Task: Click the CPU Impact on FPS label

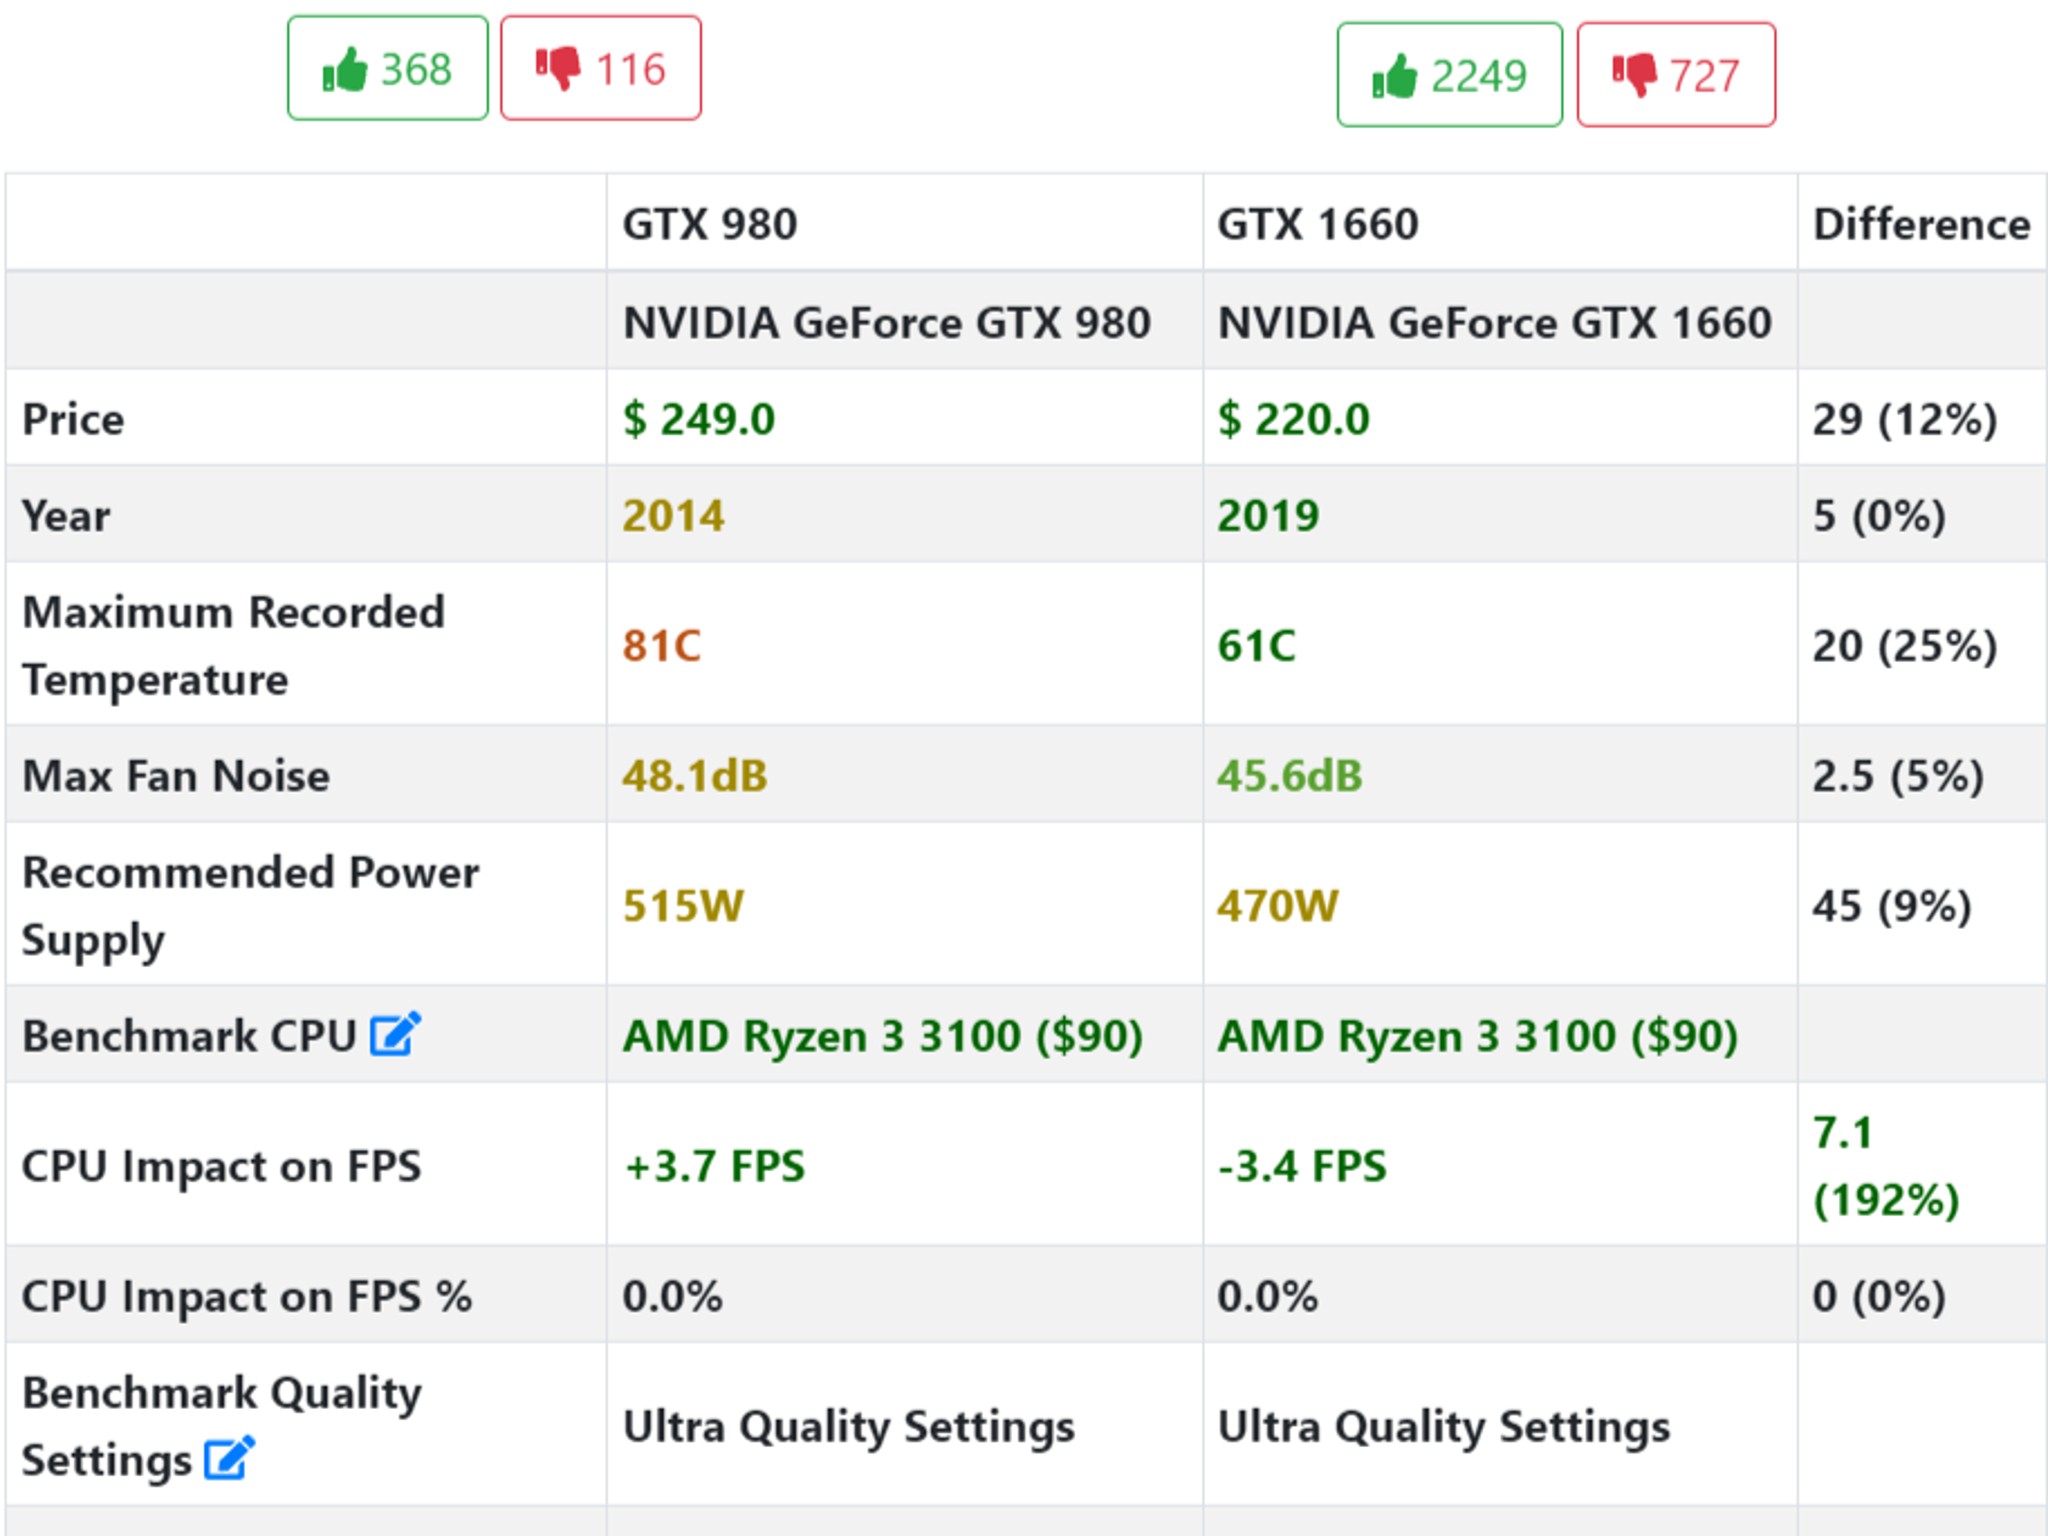Action: click(x=221, y=1165)
